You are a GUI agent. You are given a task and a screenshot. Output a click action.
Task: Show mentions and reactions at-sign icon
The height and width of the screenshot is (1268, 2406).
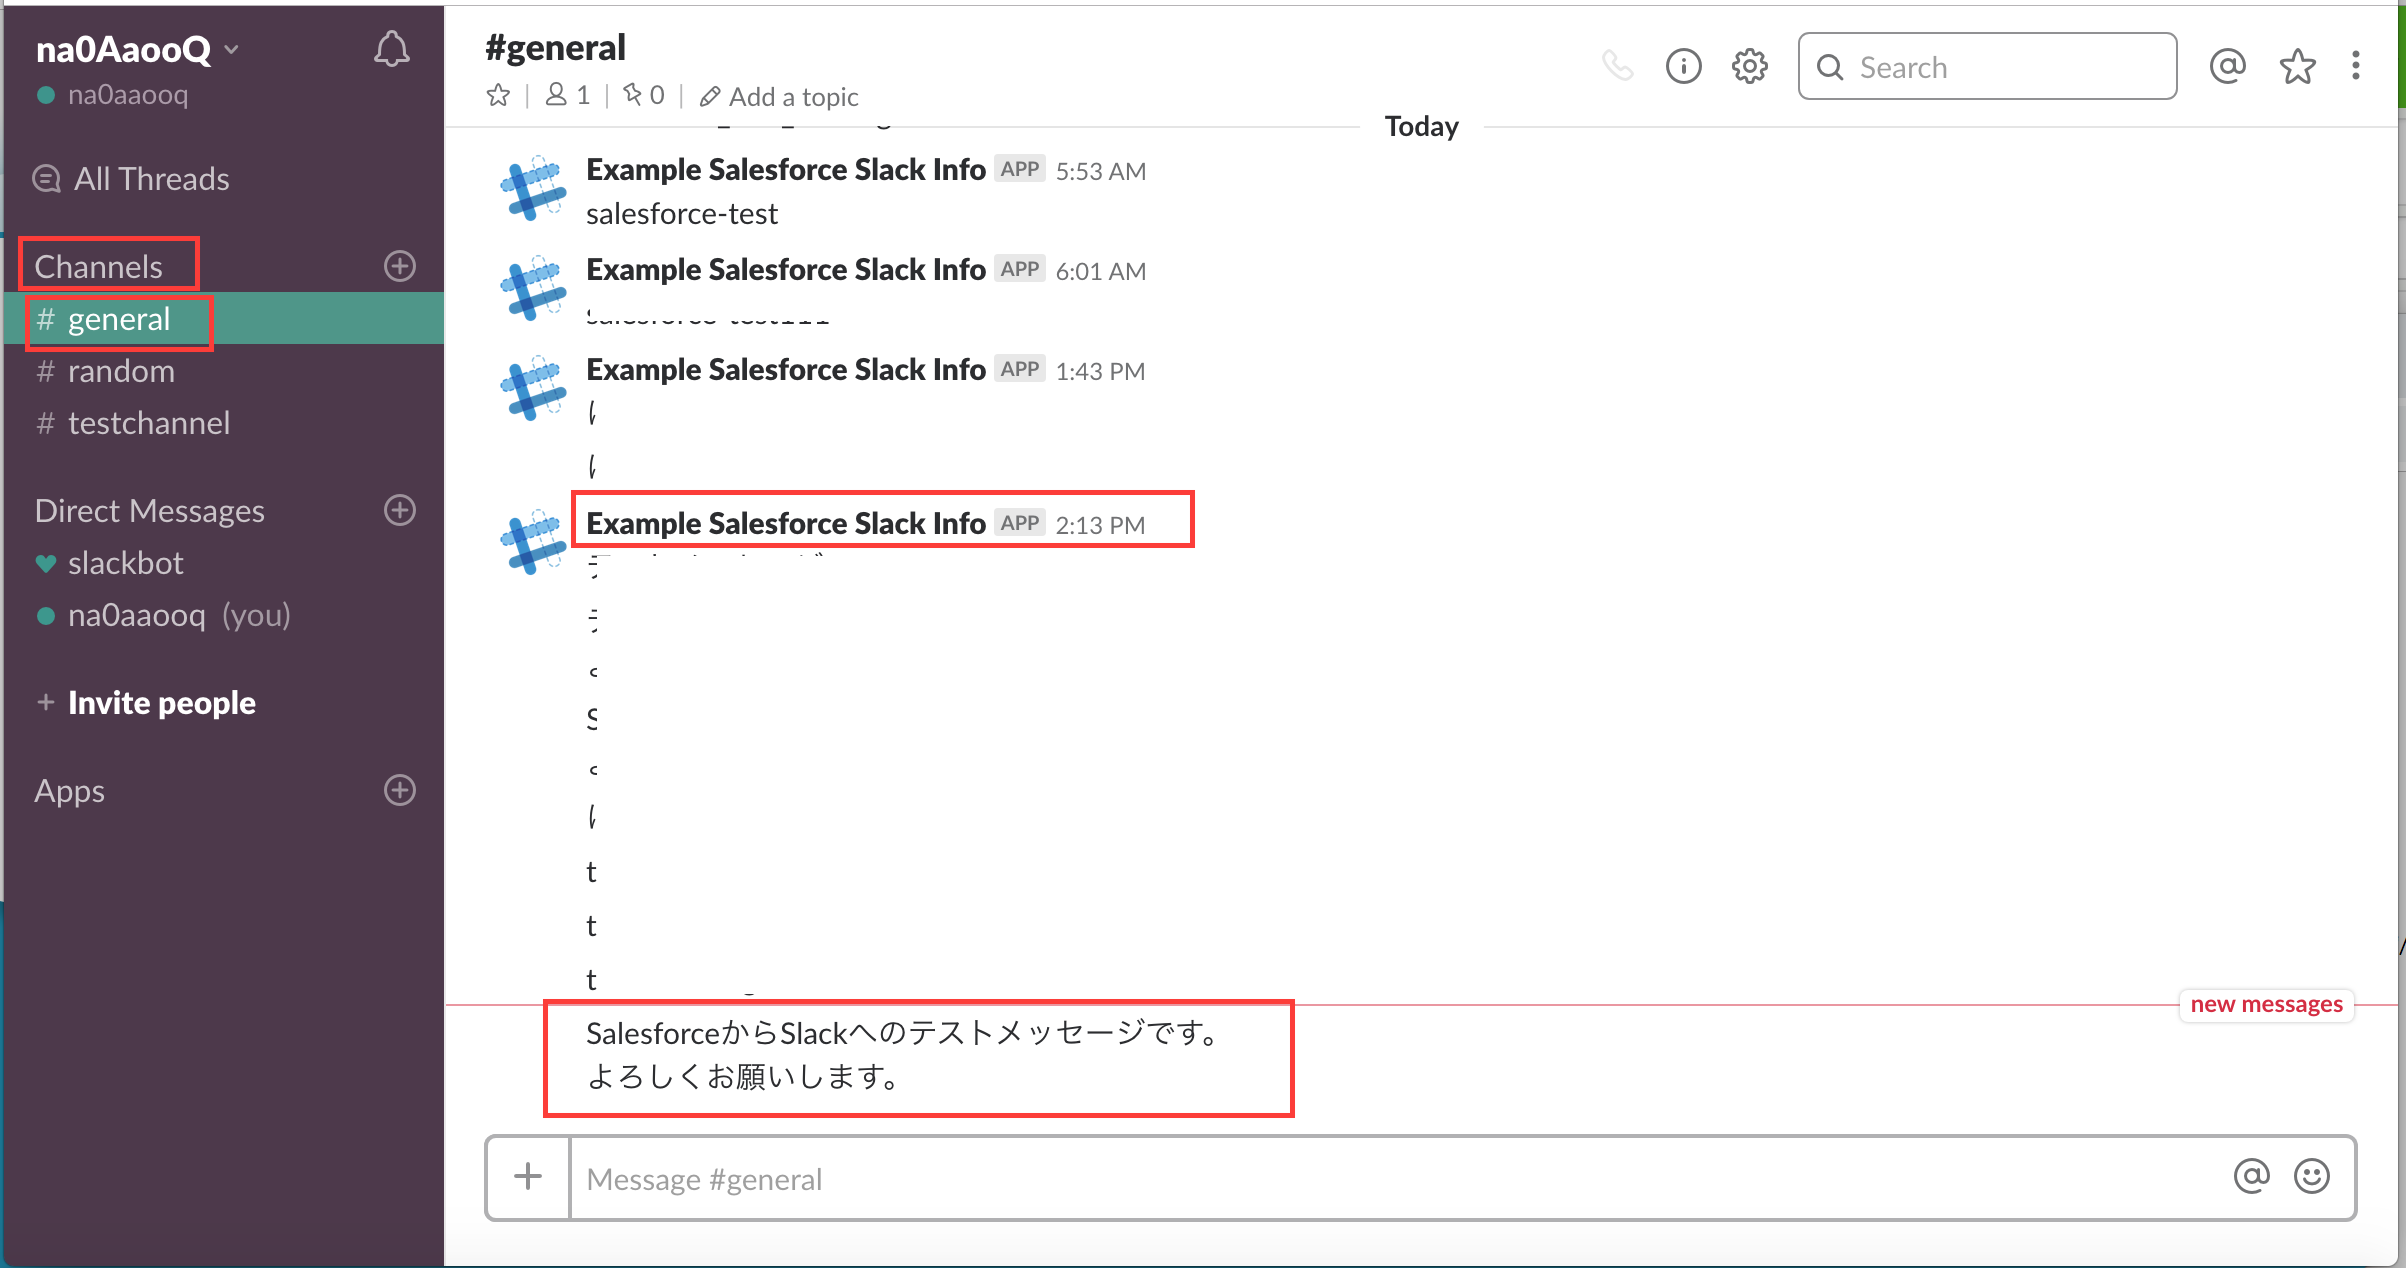pyautogui.click(x=2228, y=67)
